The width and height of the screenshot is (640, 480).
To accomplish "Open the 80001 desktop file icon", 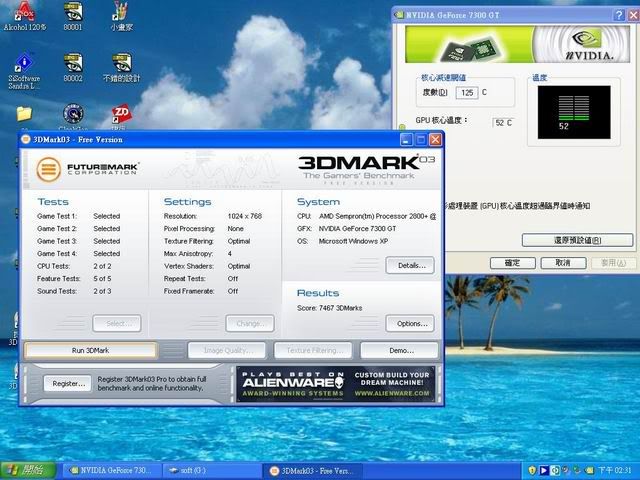I will click(72, 14).
